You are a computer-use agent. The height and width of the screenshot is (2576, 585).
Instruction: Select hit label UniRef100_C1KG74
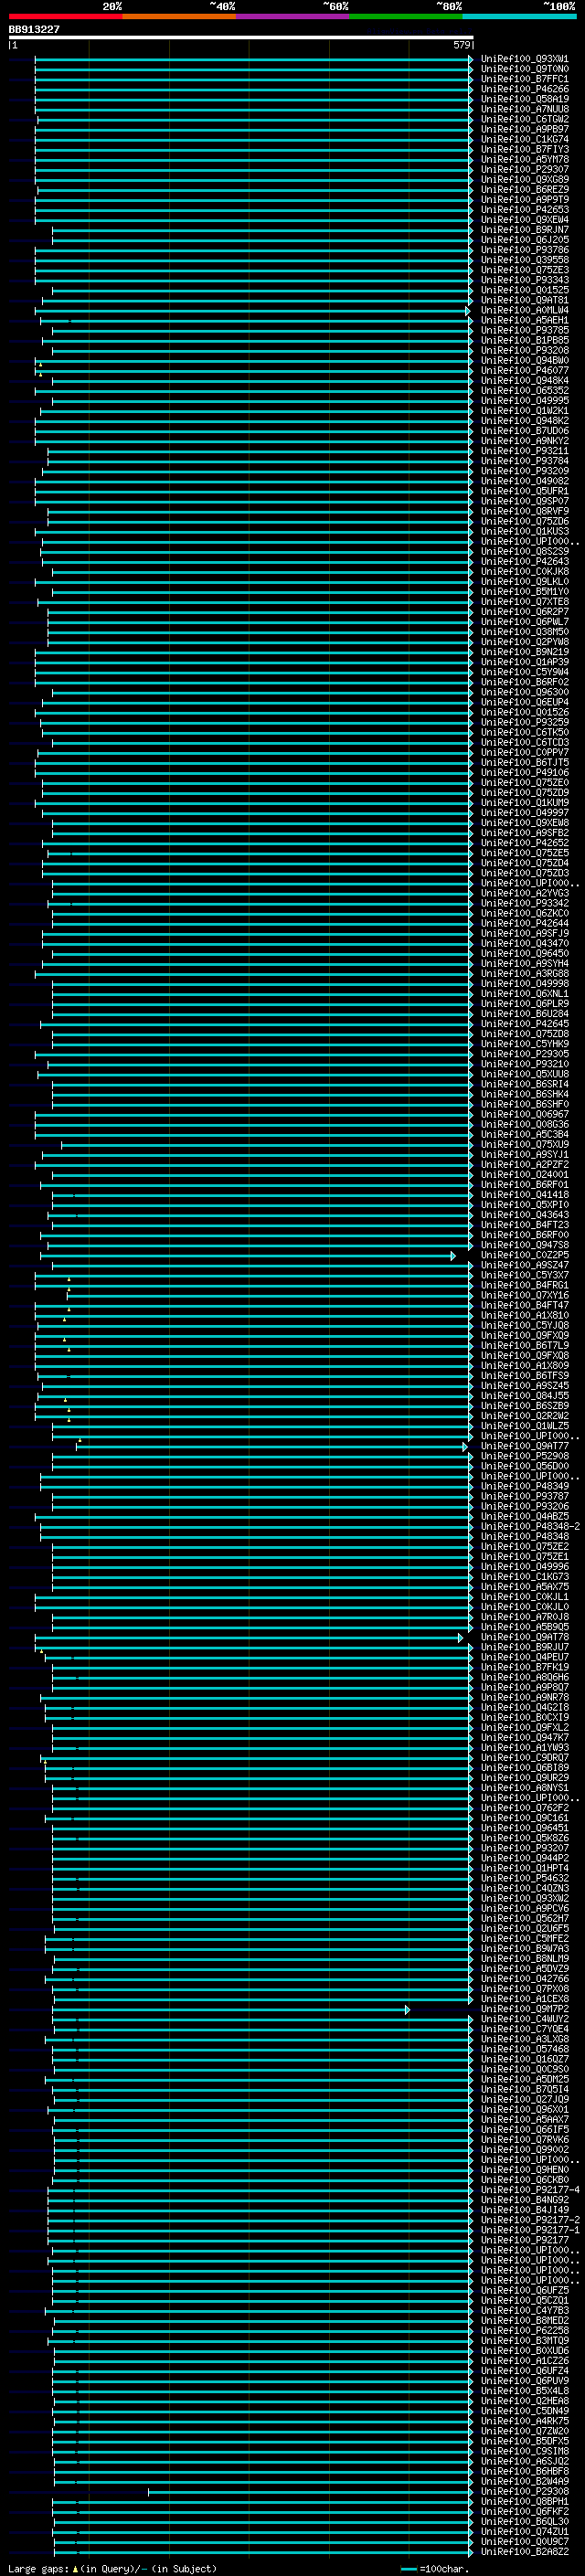pos(525,139)
